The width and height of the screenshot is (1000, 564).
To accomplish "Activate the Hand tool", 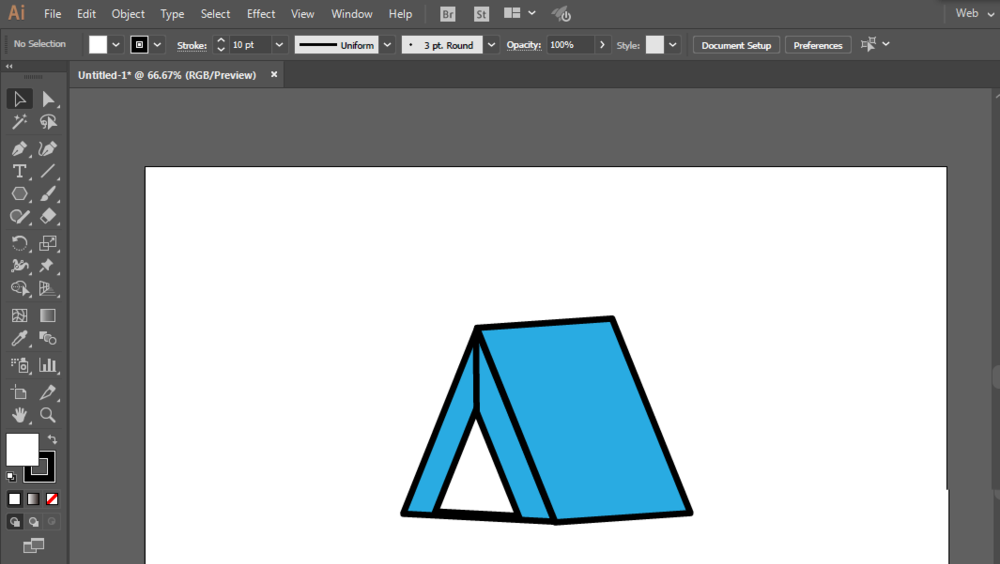I will pos(19,415).
